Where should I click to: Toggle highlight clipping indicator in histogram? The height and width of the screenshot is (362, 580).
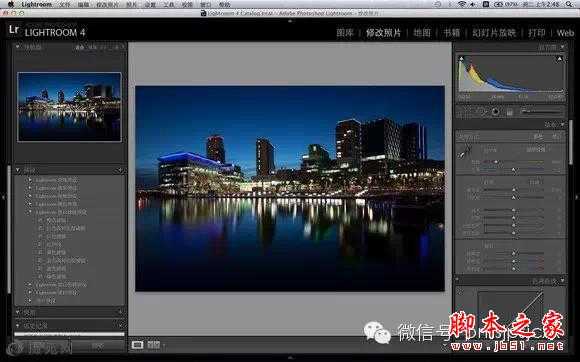click(560, 58)
